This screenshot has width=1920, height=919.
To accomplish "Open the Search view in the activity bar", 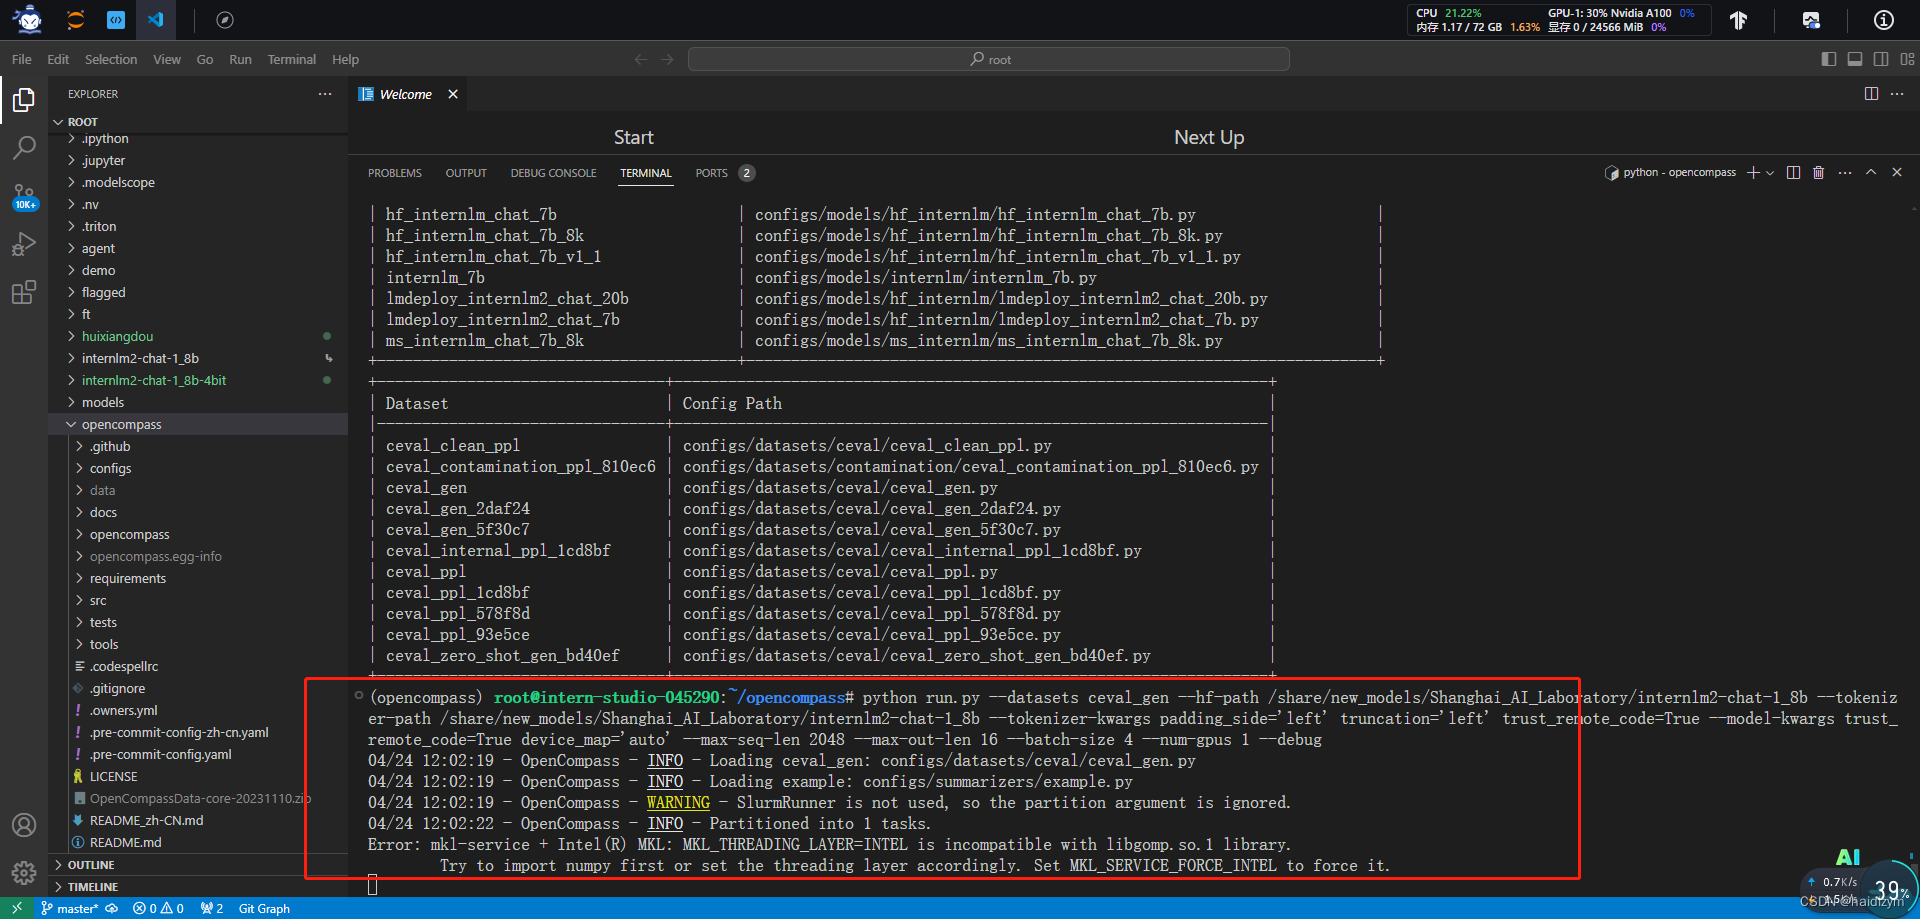I will 24,148.
